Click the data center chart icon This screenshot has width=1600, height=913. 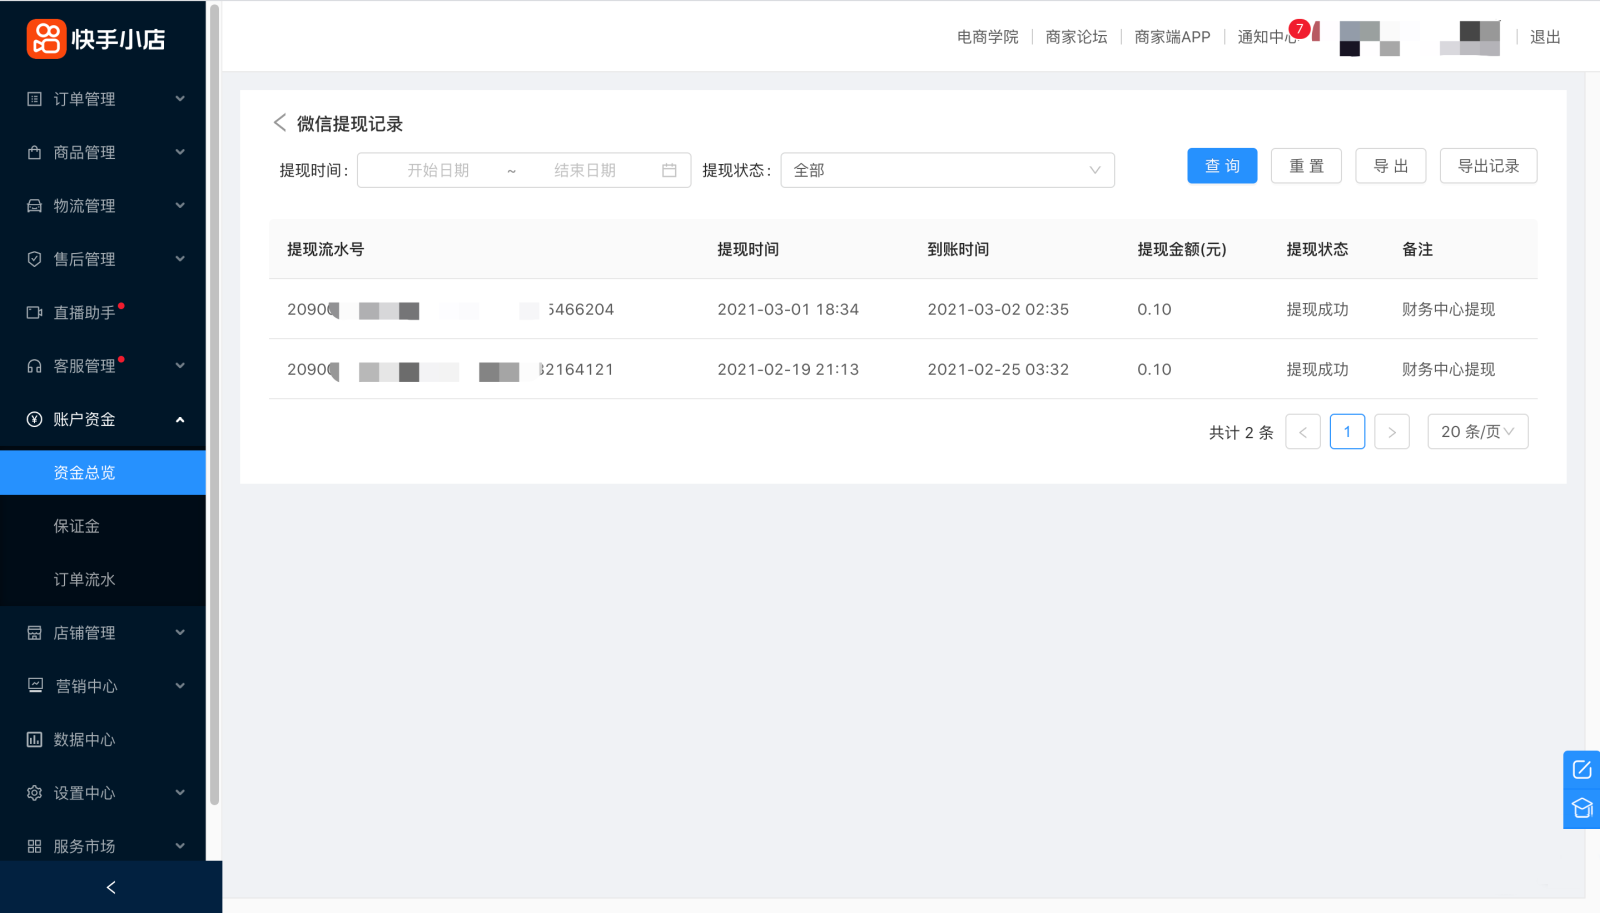pos(34,740)
